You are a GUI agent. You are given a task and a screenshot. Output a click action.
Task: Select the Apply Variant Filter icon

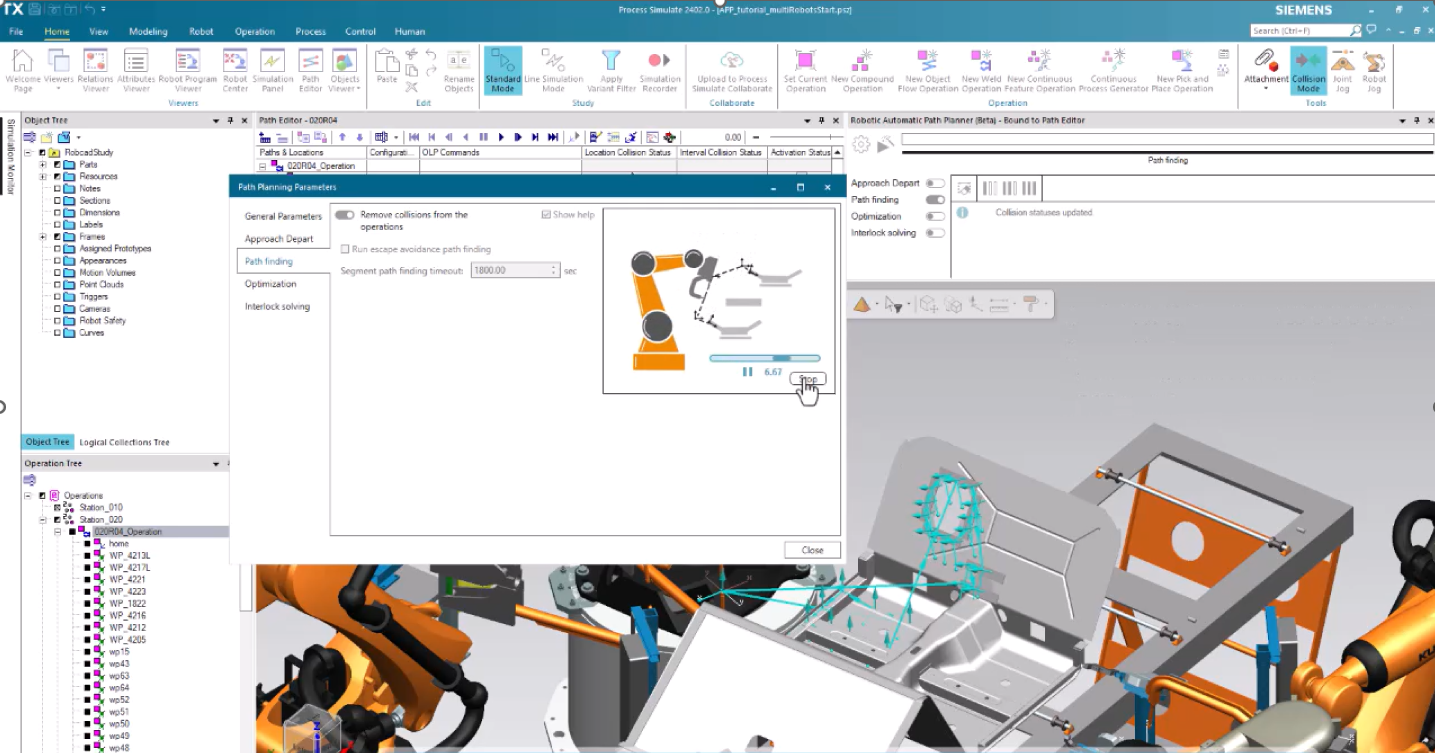(611, 69)
